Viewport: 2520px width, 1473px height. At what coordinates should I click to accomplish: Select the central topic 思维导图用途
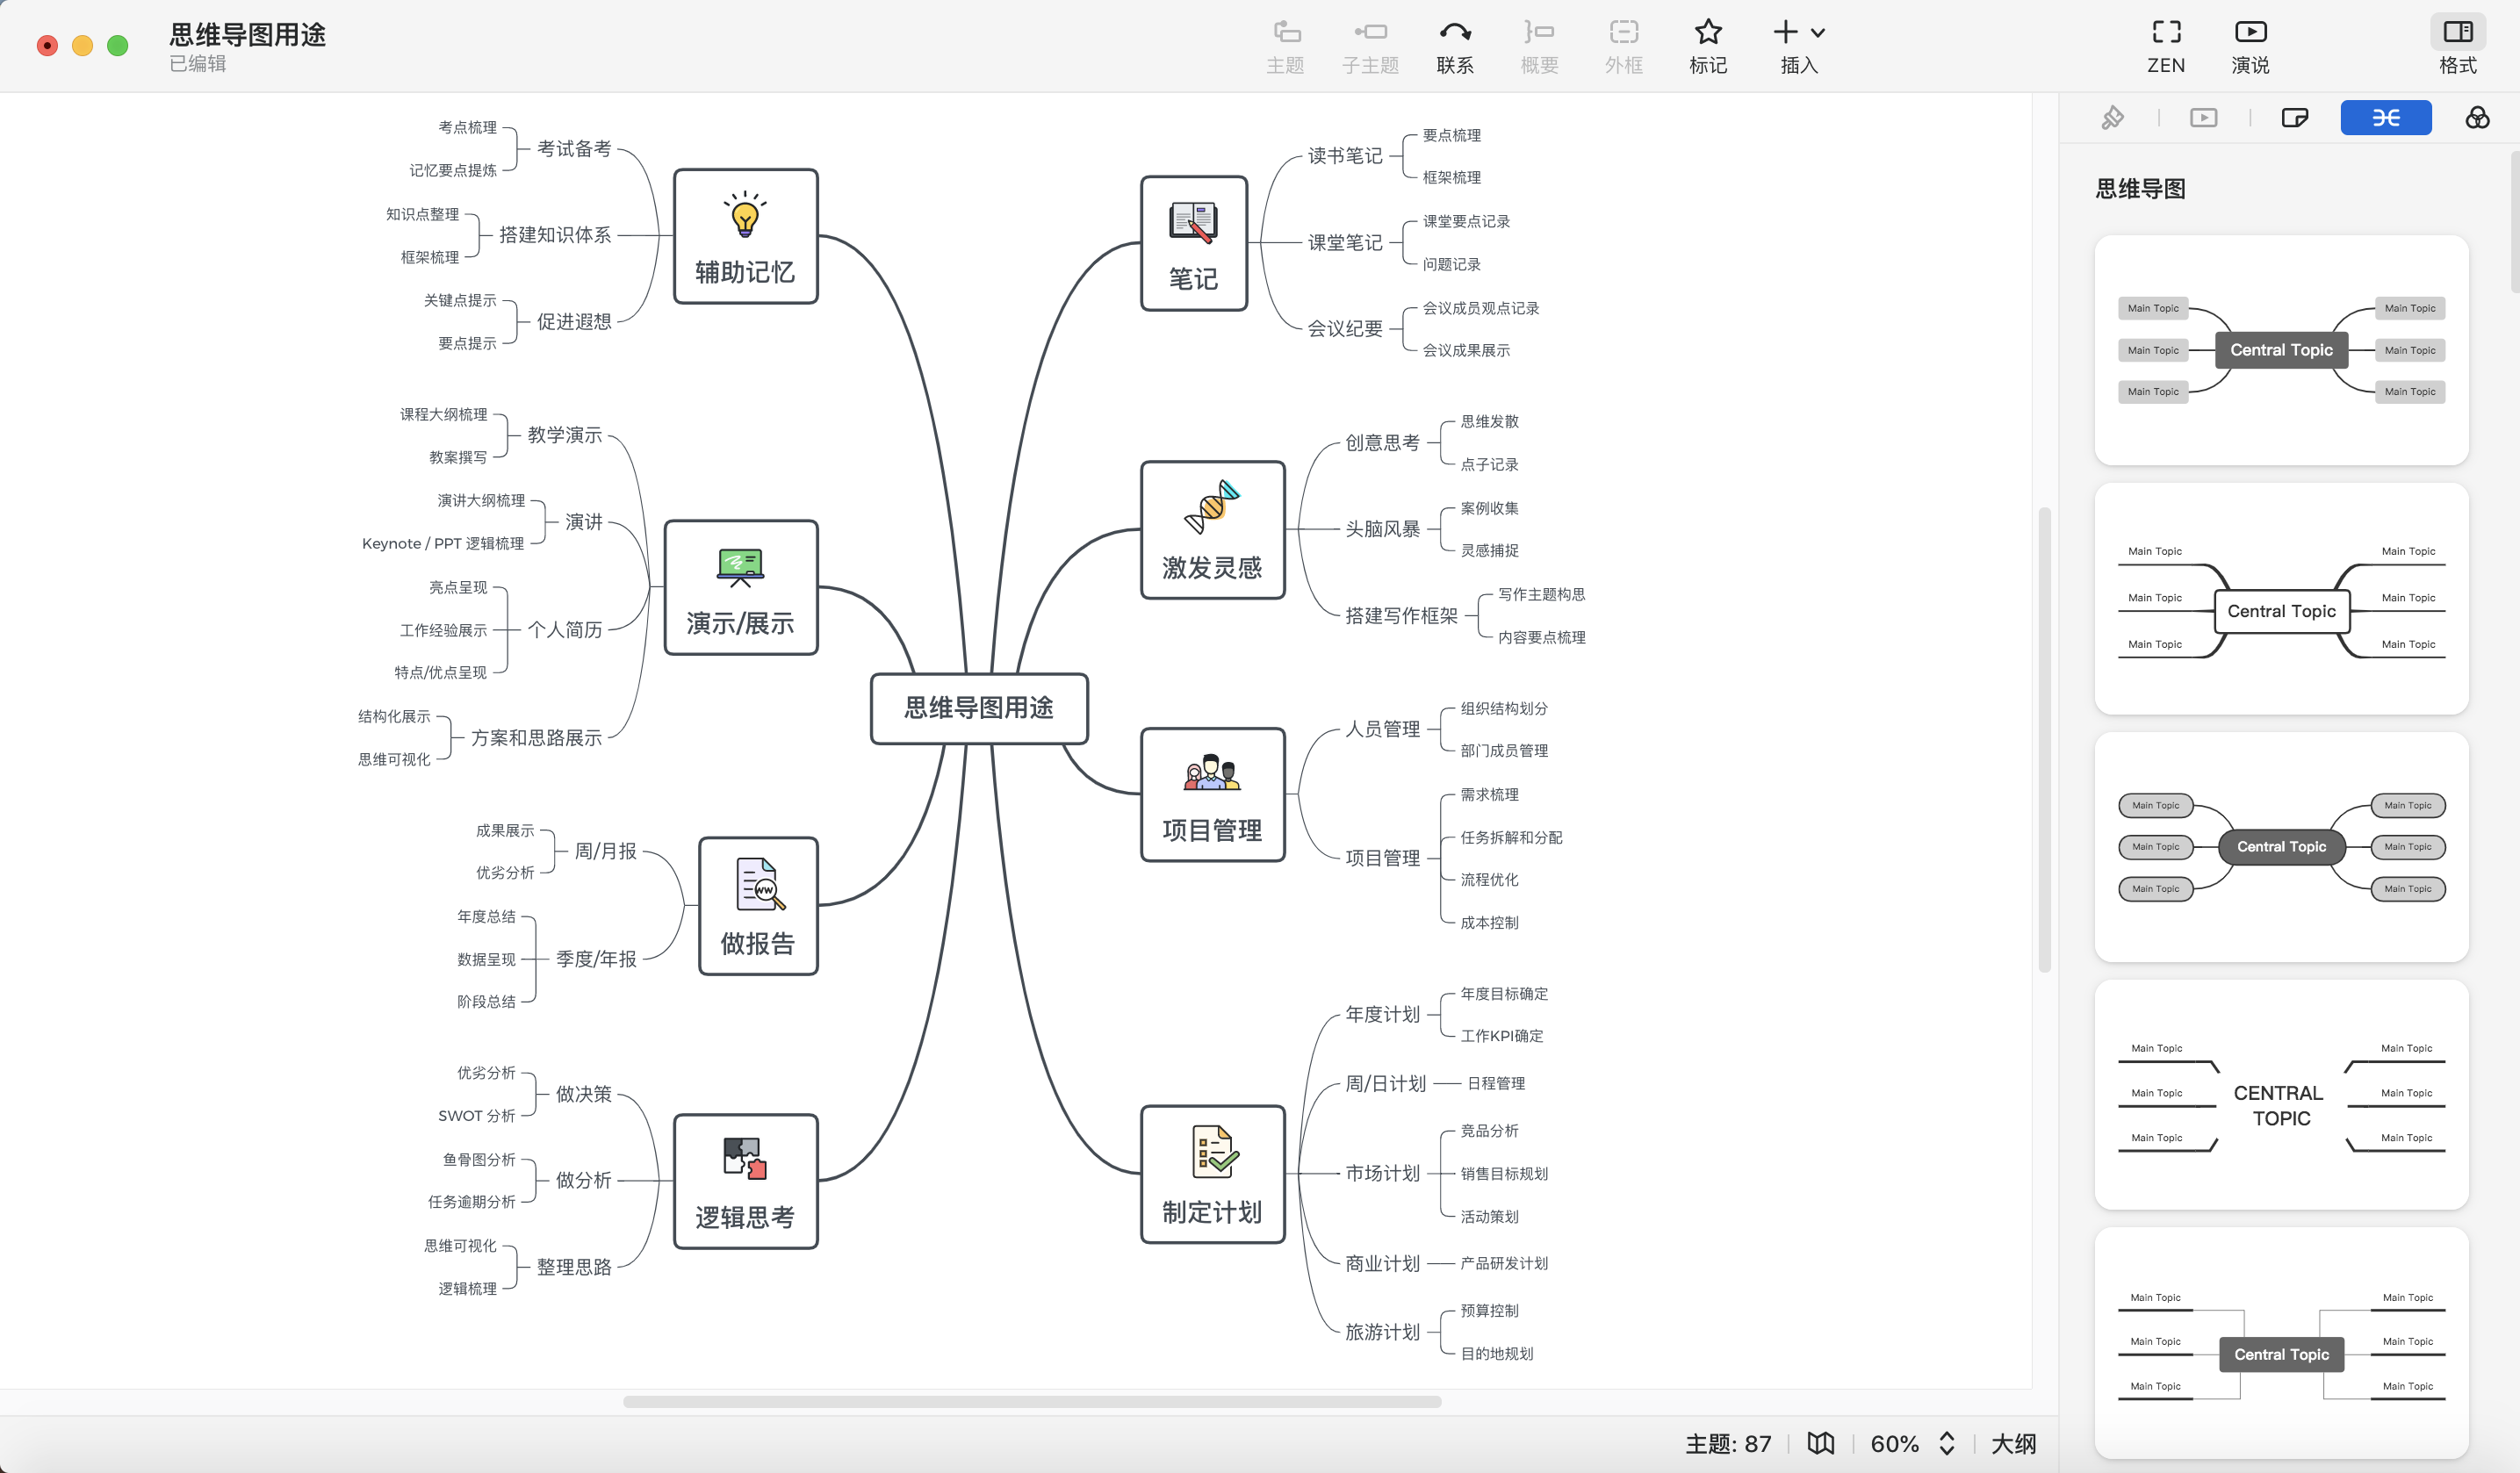[978, 708]
